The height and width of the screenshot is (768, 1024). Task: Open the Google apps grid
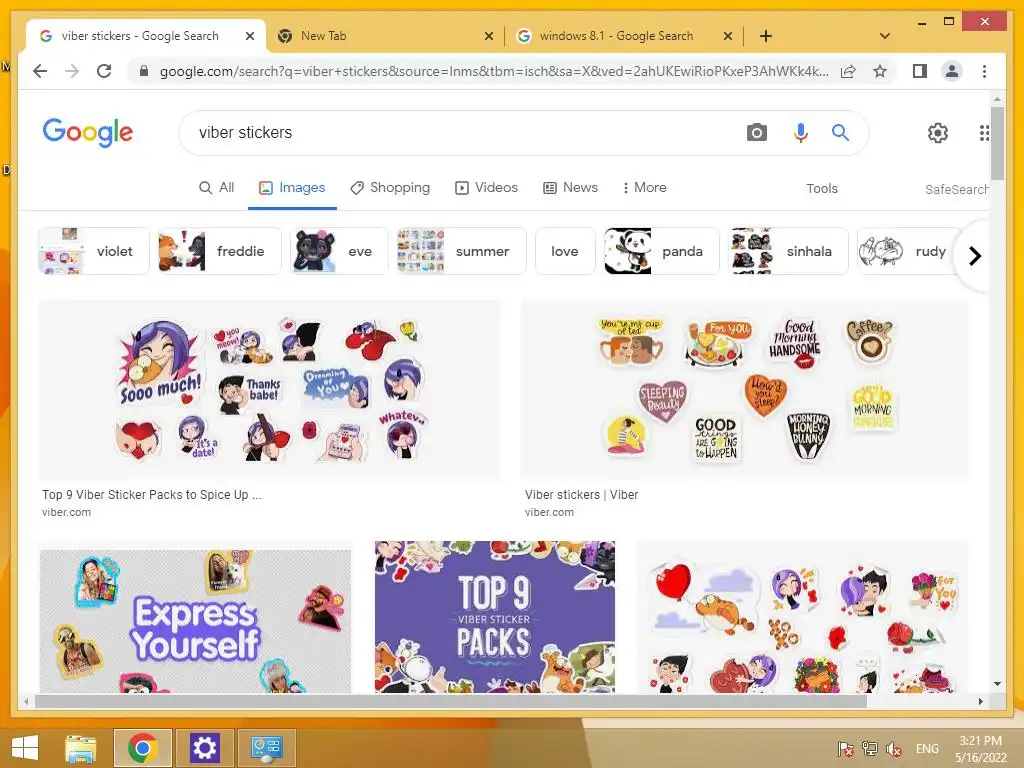pyautogui.click(x=984, y=133)
